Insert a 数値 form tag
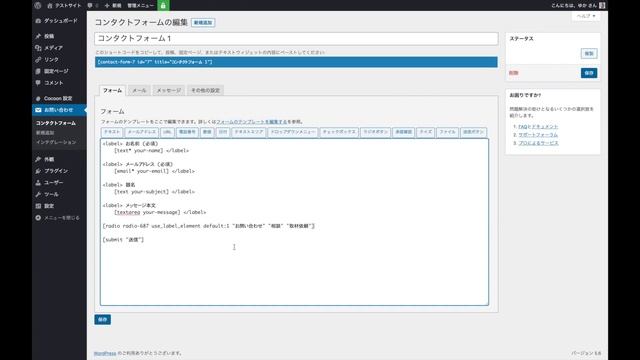Viewport: 640px width, 360px height. (207, 132)
